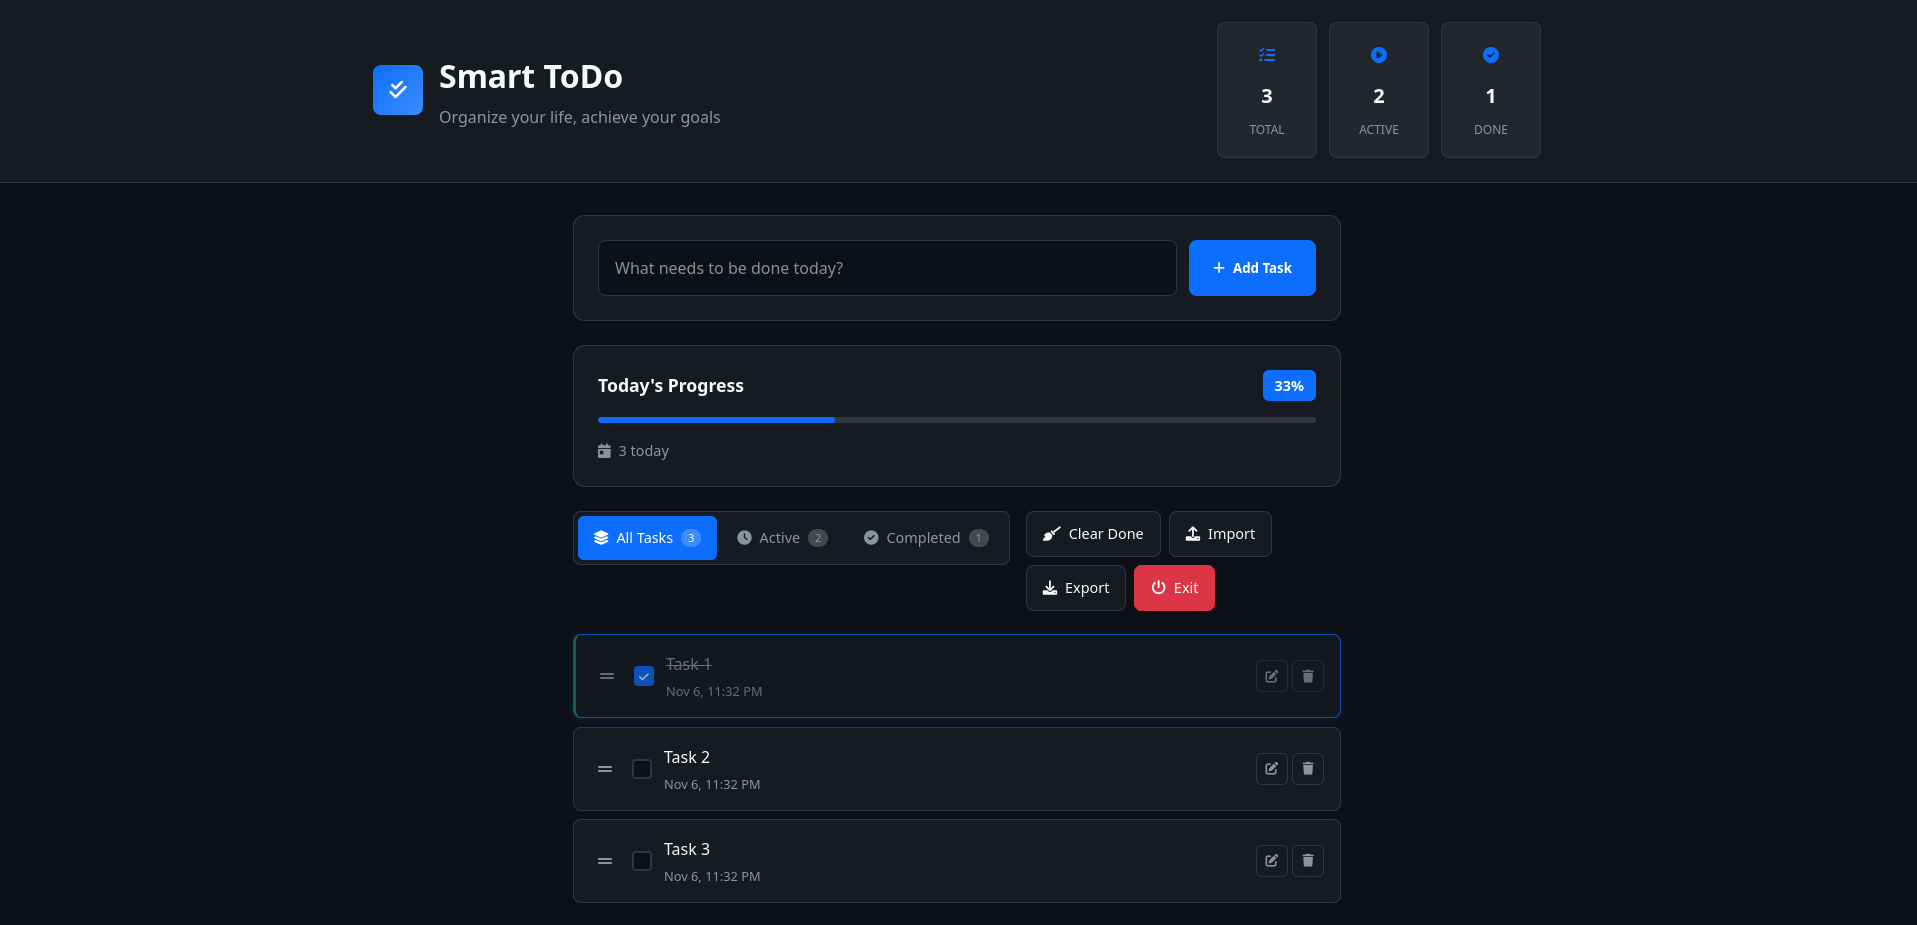The image size is (1917, 925).
Task: Click the Today's Progress bar
Action: [x=957, y=420]
